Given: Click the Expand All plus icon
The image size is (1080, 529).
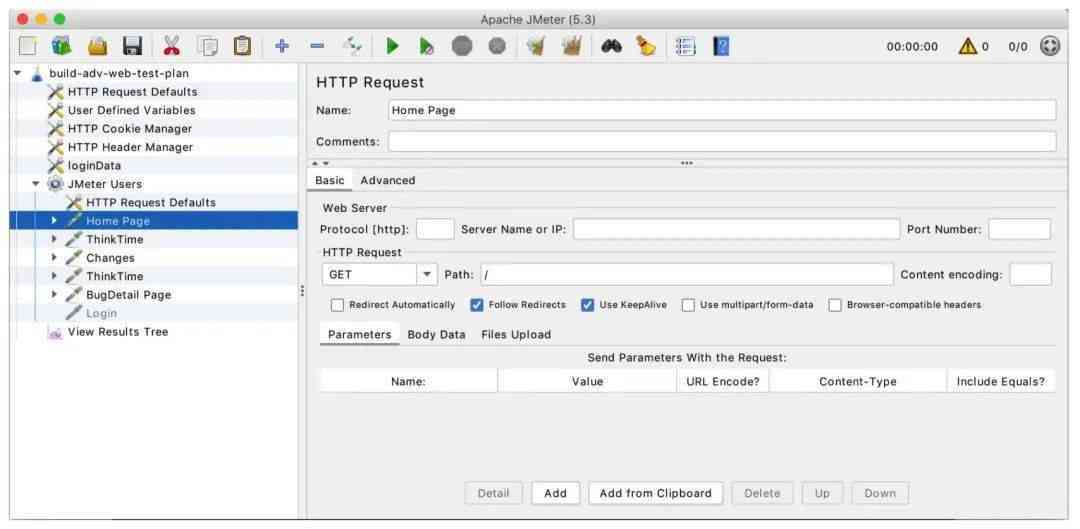Looking at the screenshot, I should [x=282, y=46].
